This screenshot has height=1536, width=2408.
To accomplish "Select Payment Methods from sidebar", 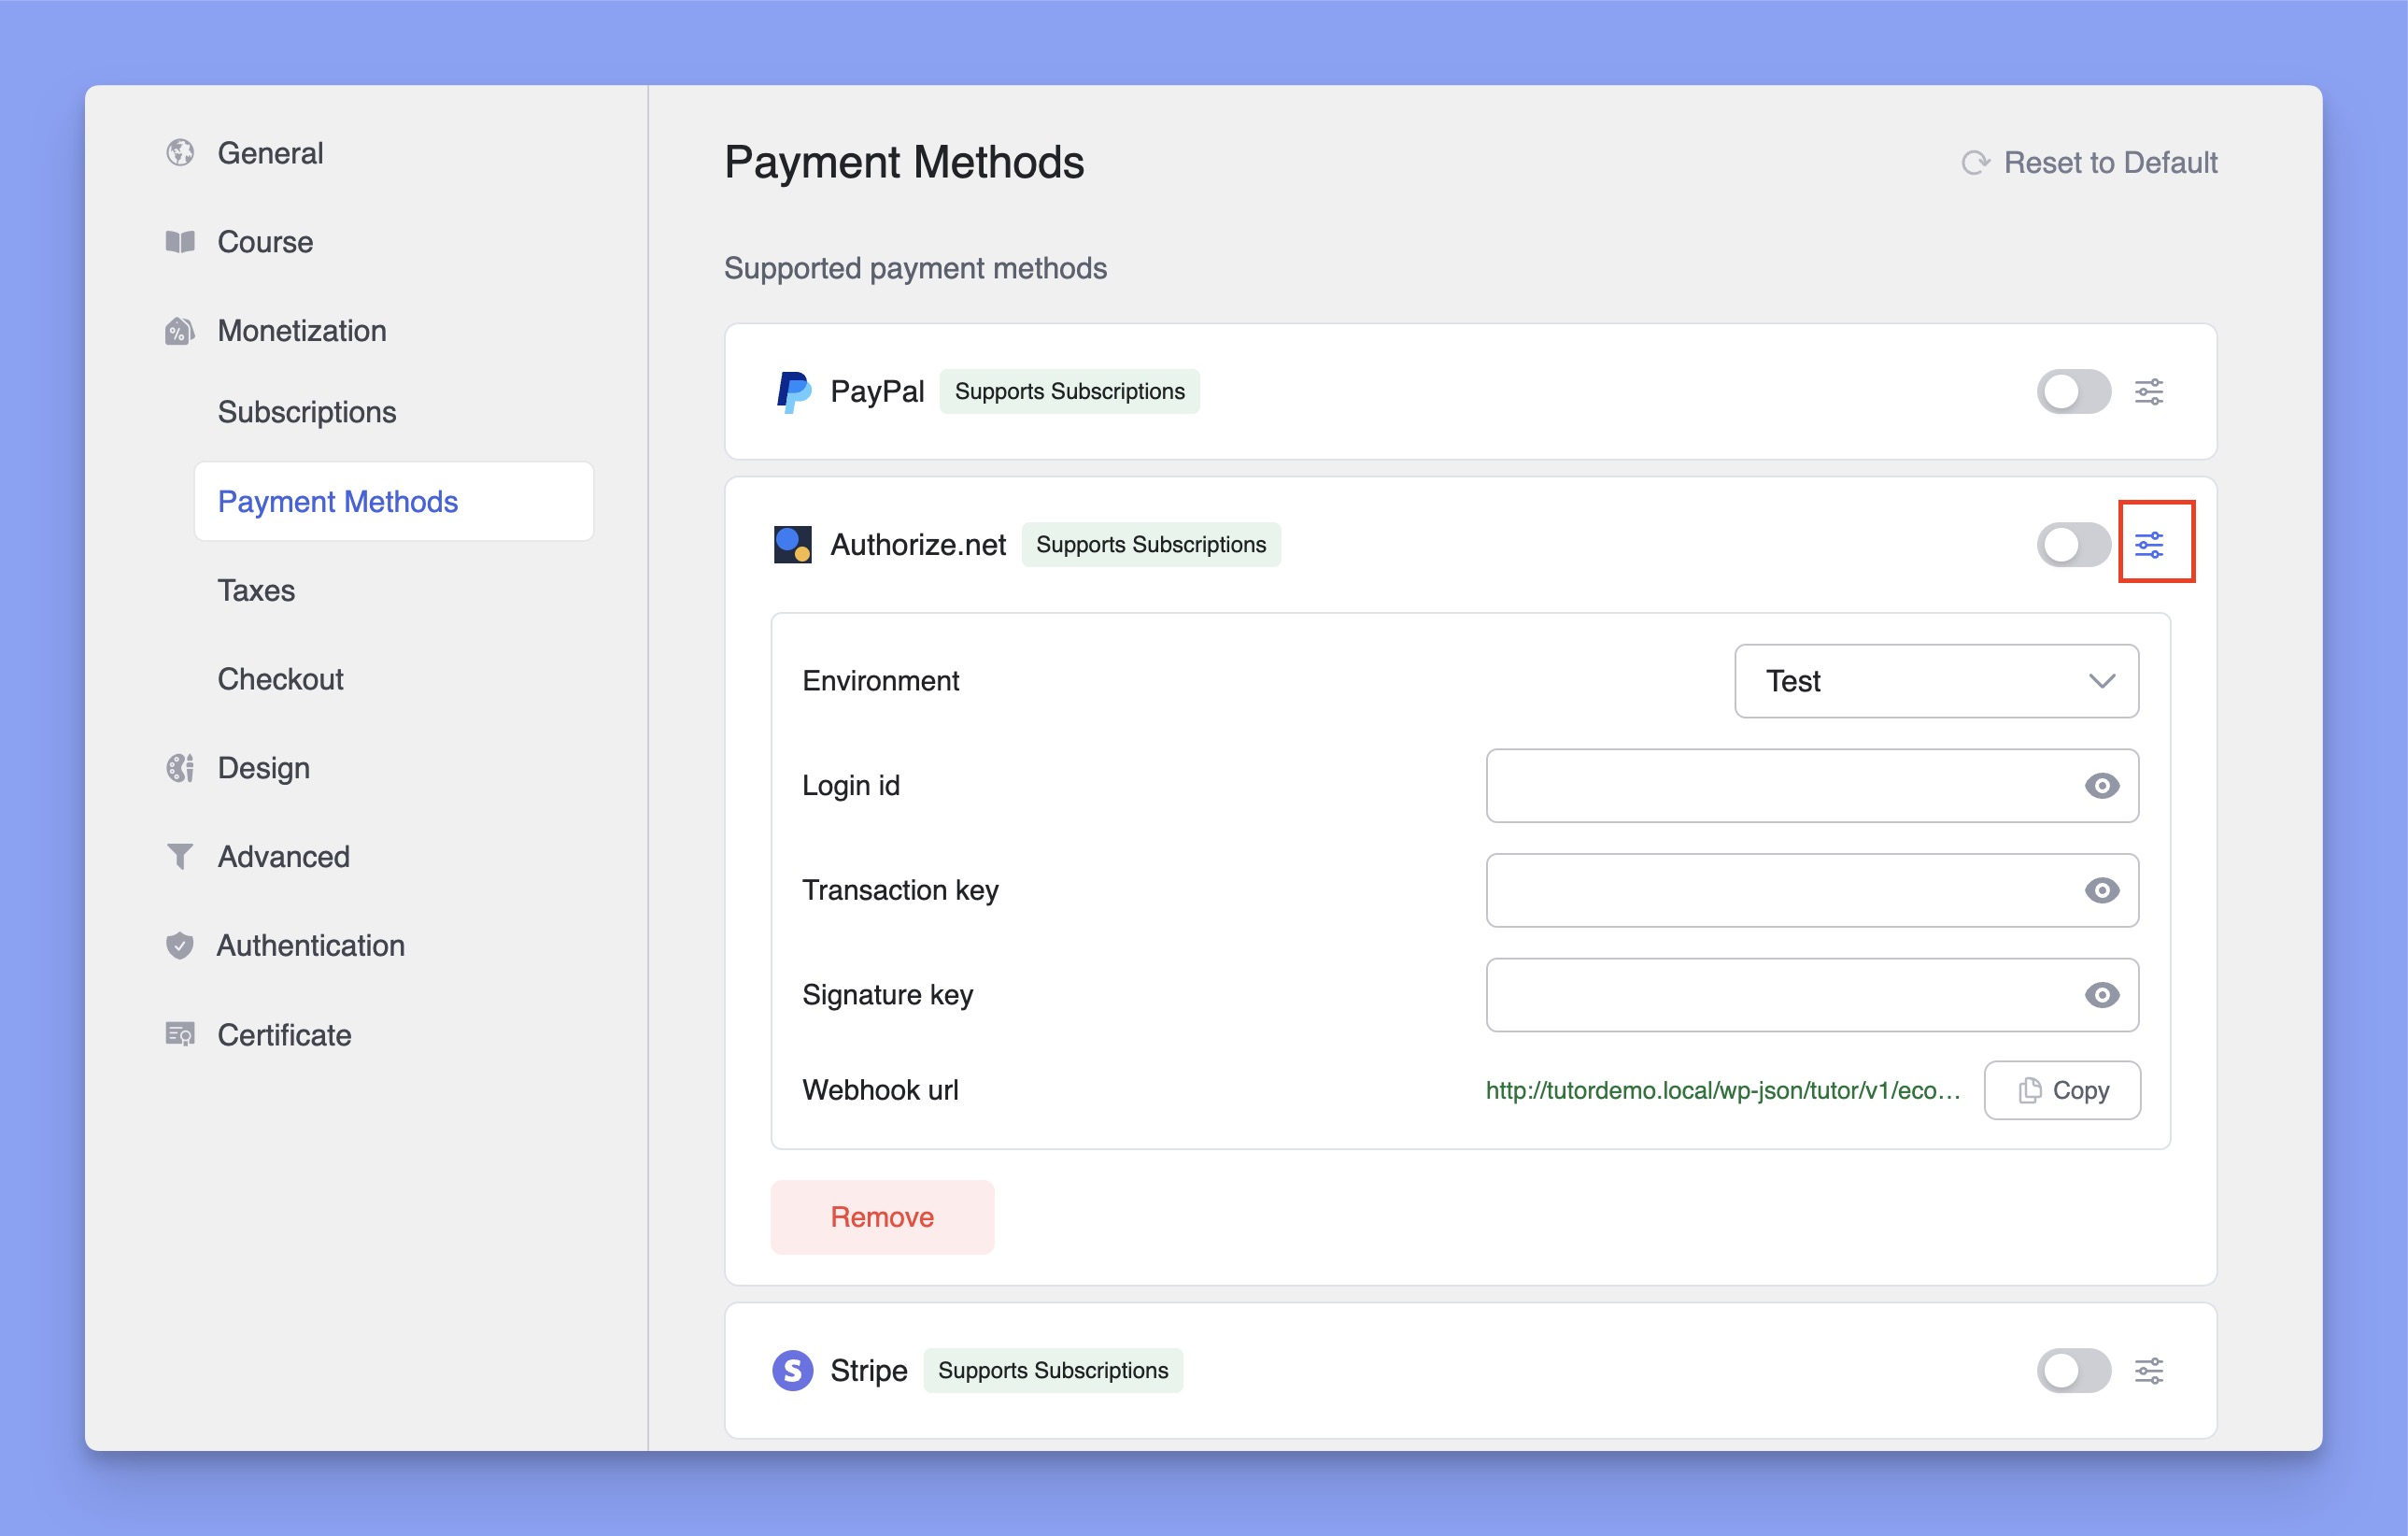I will tap(337, 502).
